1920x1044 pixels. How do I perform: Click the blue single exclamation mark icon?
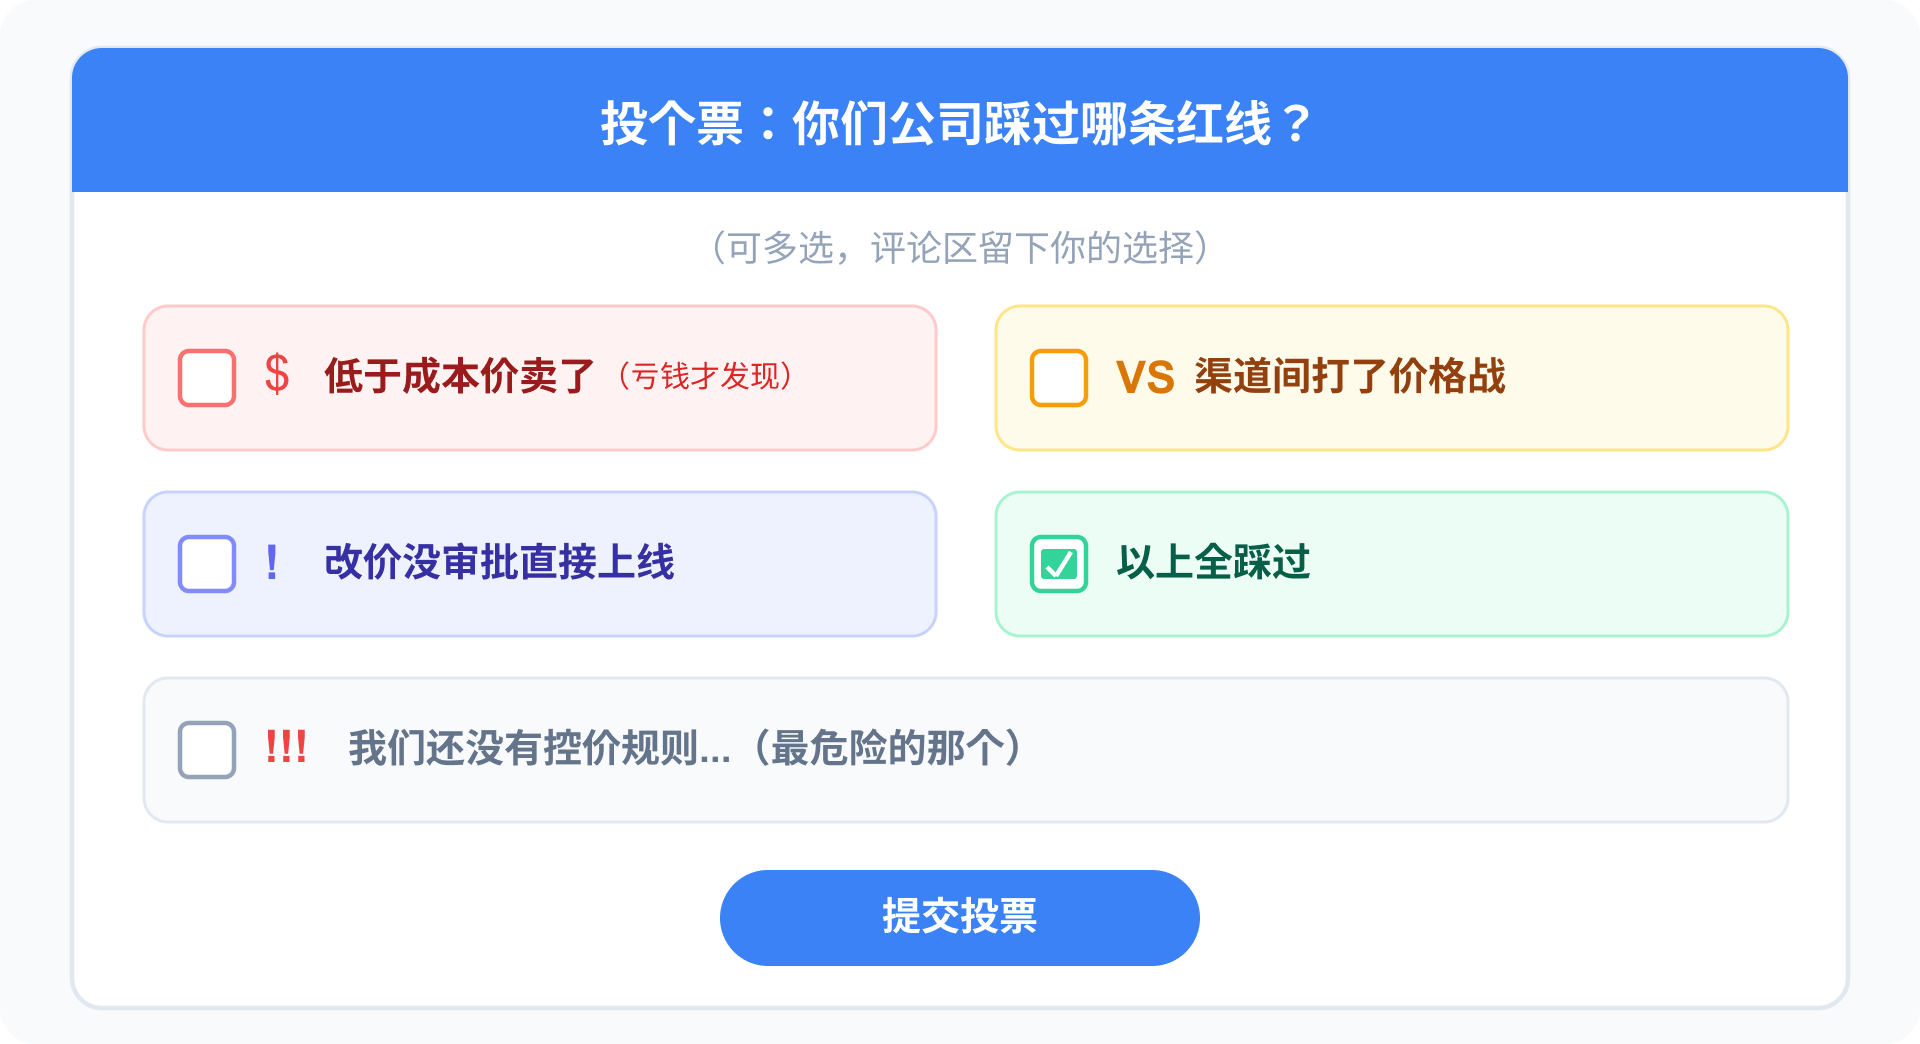click(x=271, y=563)
